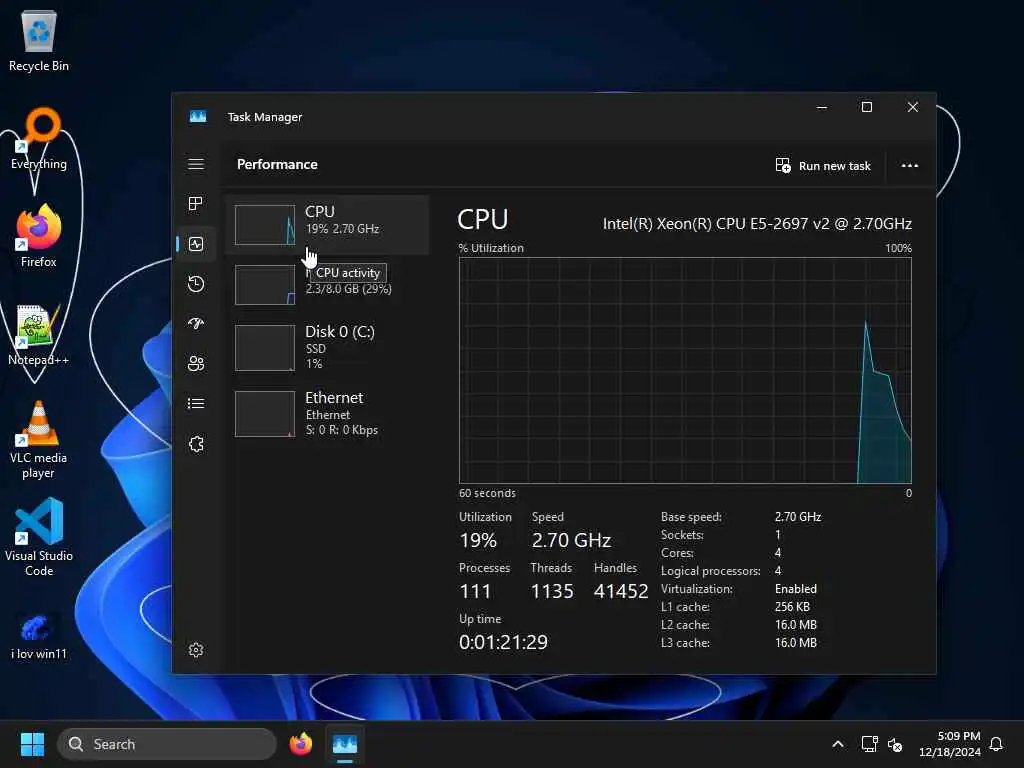The height and width of the screenshot is (768, 1024).
Task: Click the CPU utilization graph
Action: coord(685,370)
